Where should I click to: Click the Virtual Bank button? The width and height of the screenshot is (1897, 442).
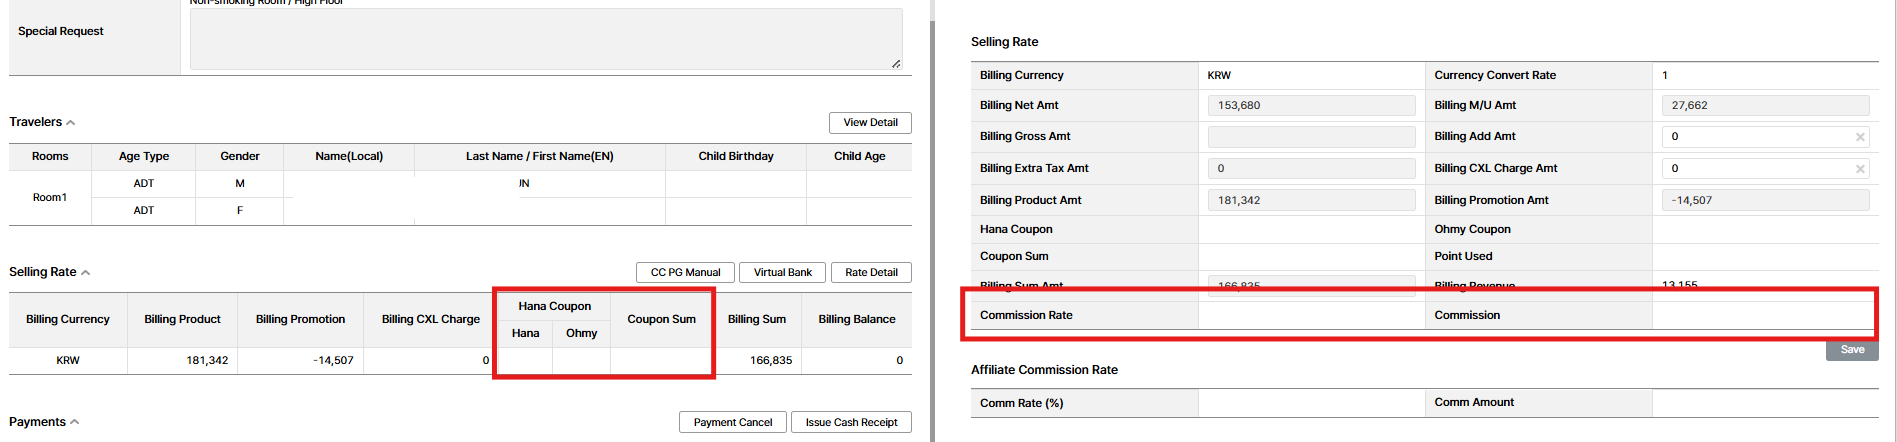[x=782, y=273]
